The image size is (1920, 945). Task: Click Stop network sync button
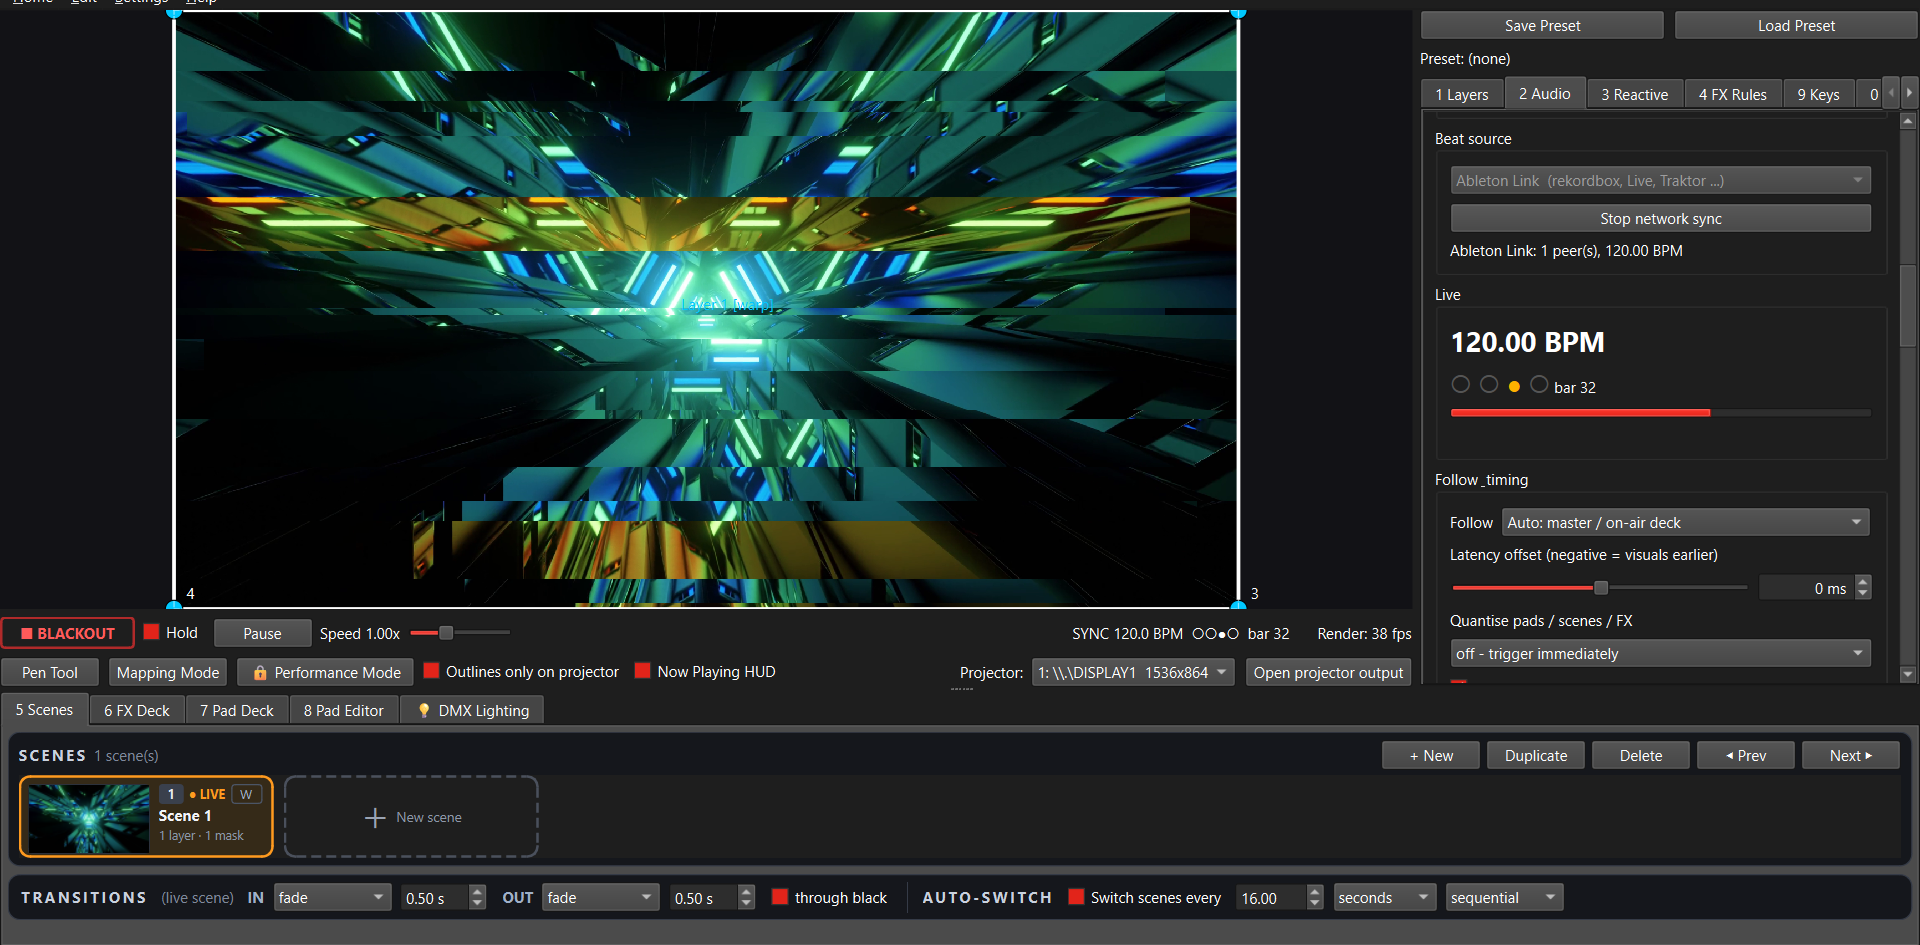(1660, 218)
